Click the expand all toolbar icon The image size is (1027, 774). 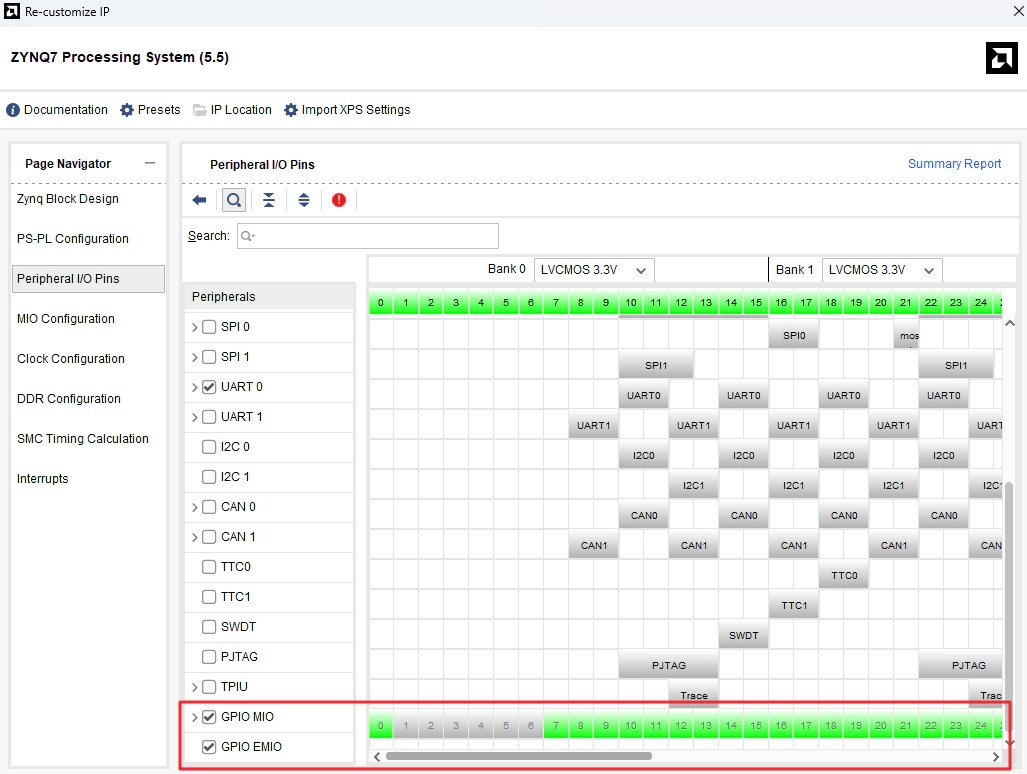(303, 200)
